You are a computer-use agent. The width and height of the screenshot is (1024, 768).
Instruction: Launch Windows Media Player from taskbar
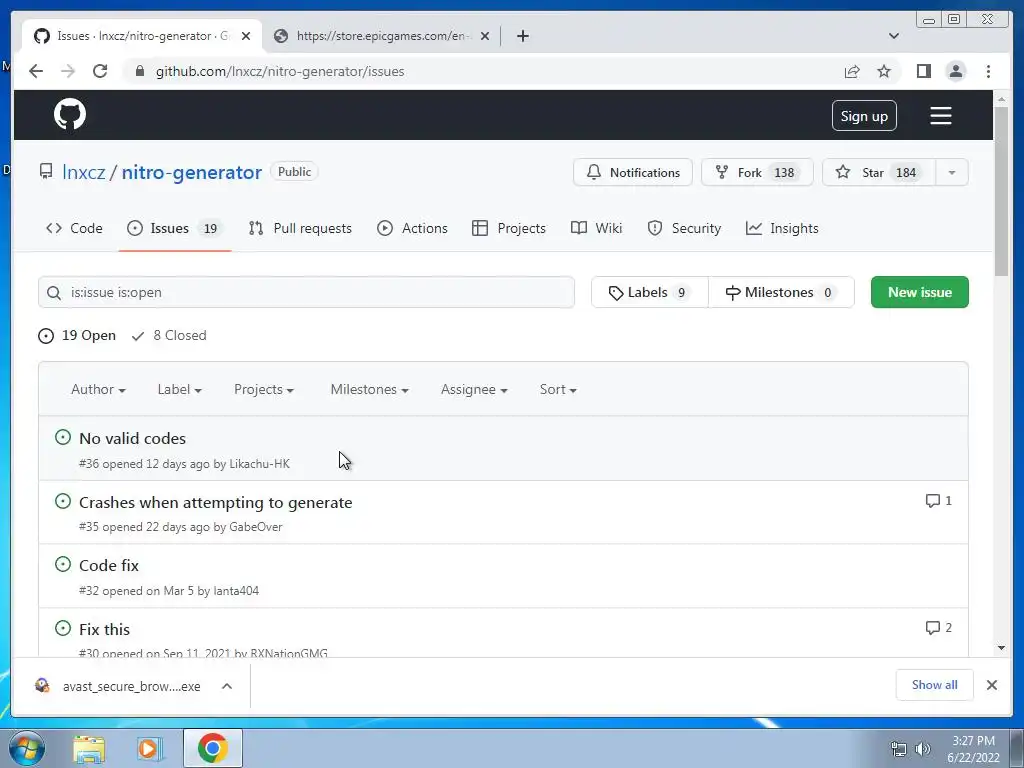point(150,748)
